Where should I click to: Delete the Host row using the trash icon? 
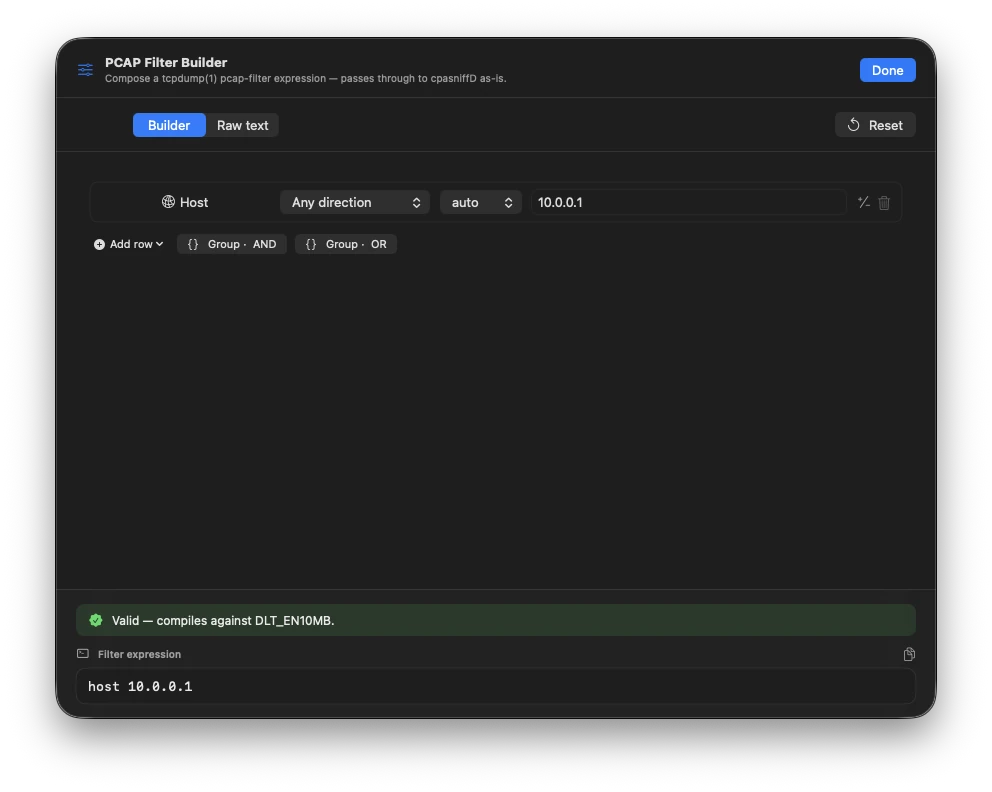[884, 202]
